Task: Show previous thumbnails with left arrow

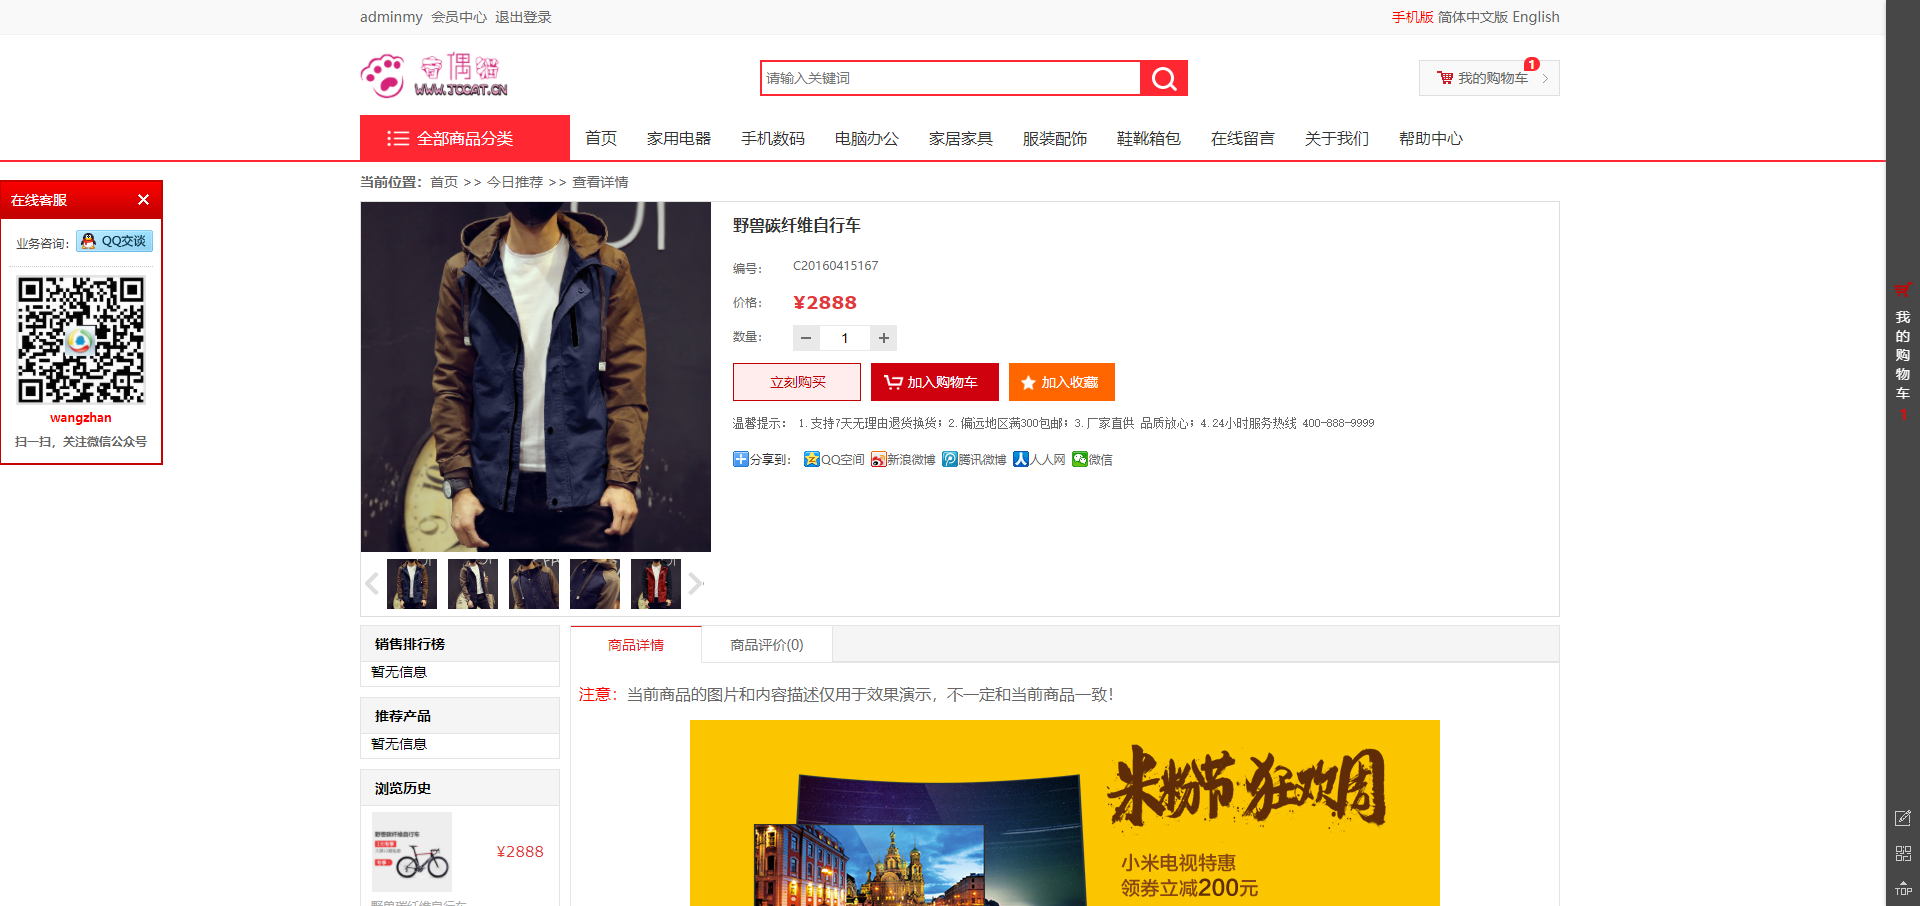Action: click(x=372, y=584)
